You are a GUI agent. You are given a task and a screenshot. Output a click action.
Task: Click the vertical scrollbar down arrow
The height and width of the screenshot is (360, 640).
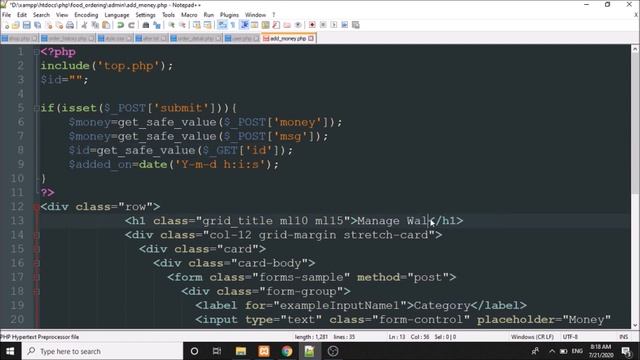pos(635,325)
